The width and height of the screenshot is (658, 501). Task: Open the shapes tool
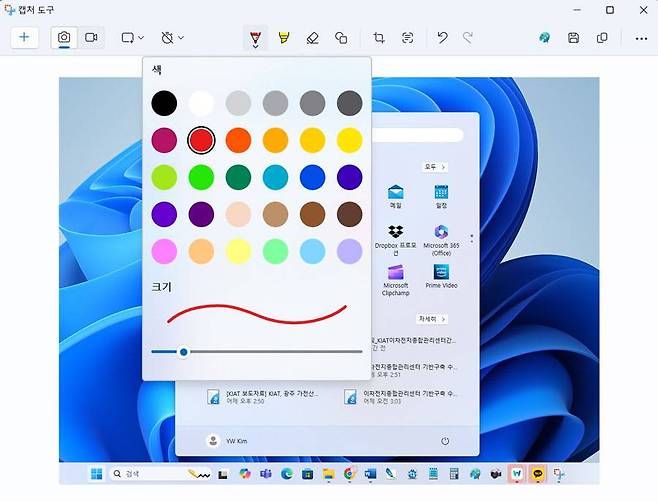(x=341, y=38)
